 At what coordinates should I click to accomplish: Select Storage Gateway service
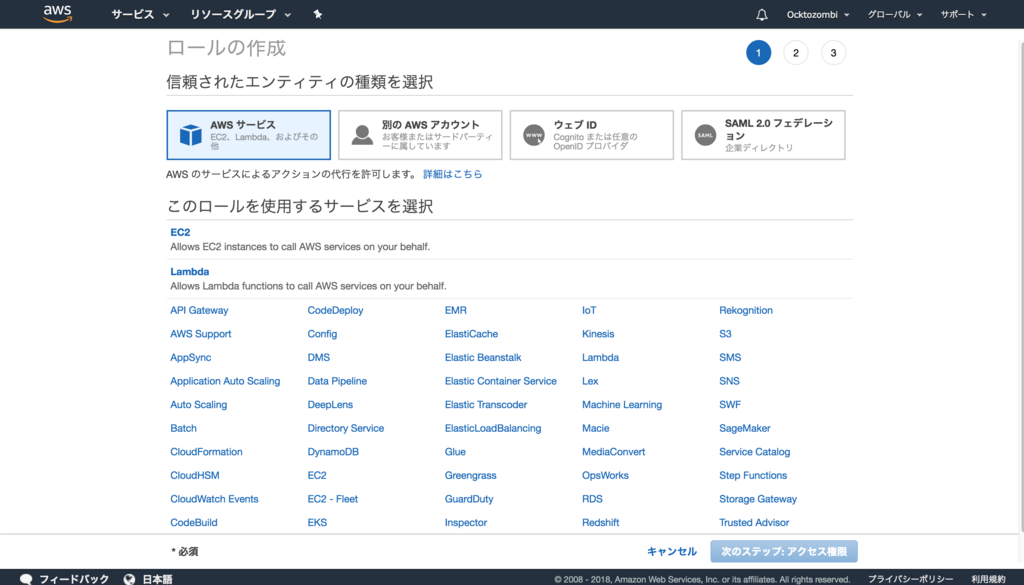point(758,499)
